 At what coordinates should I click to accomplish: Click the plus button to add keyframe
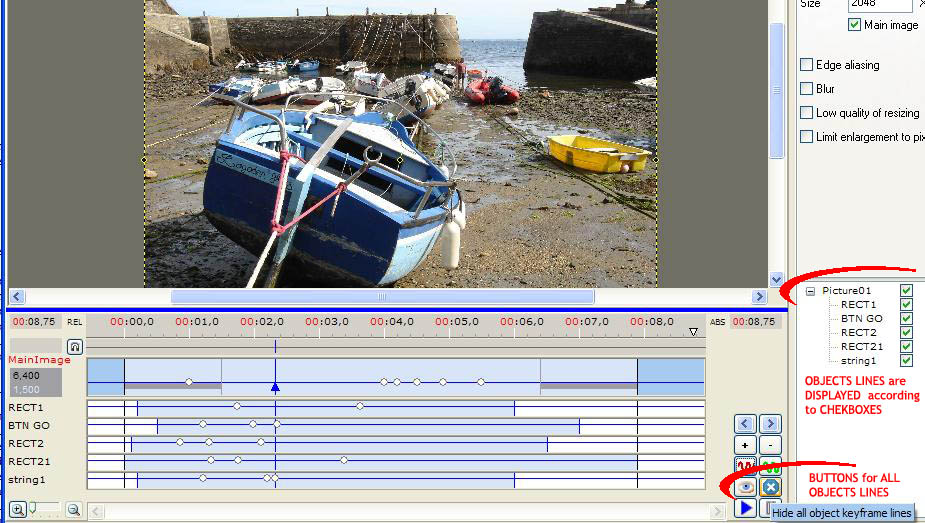(746, 445)
